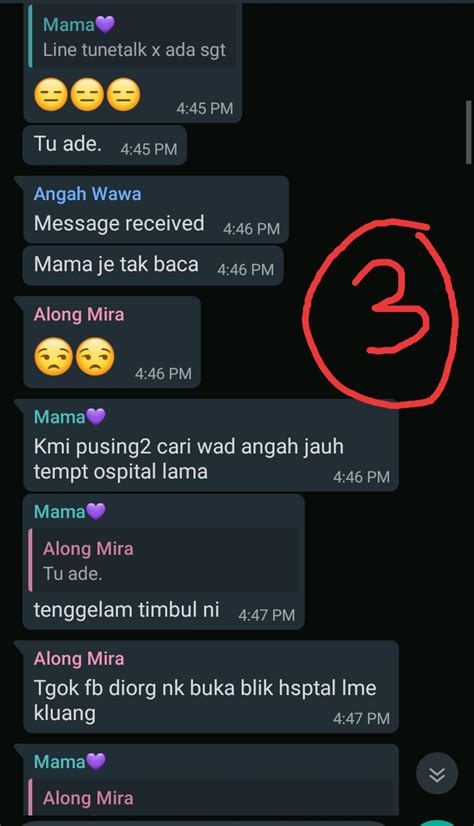Screen dimensions: 474x826
Task: Tap the three expressionless emojis message
Action: 87,95
